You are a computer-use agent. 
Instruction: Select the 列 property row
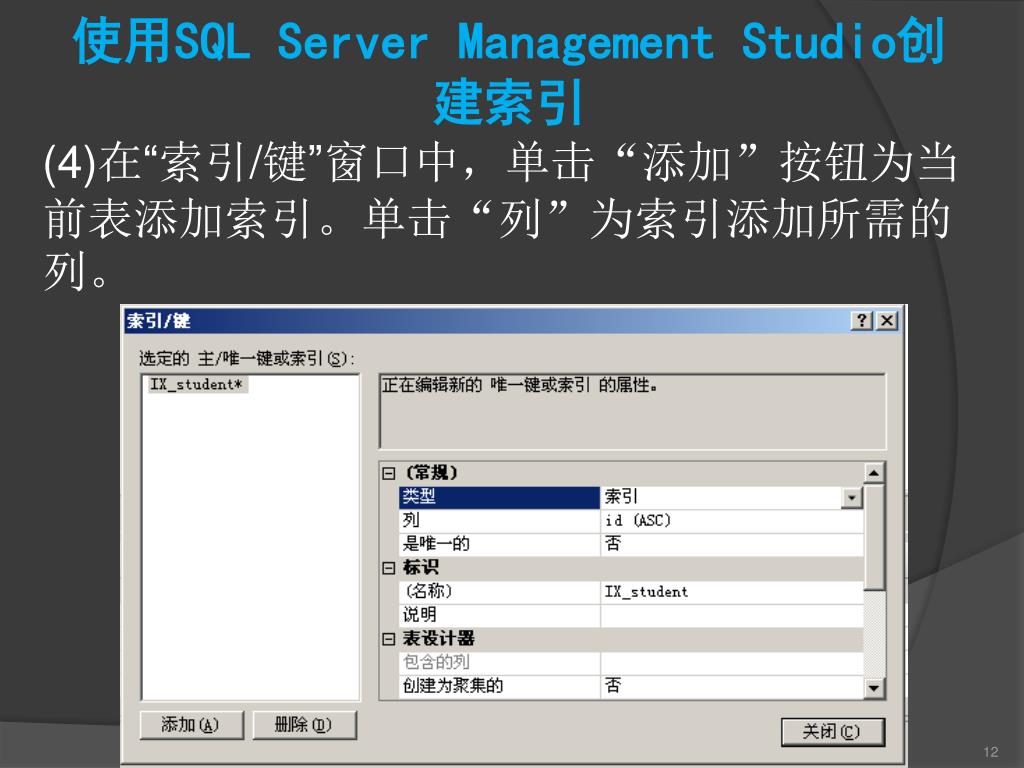(499, 520)
